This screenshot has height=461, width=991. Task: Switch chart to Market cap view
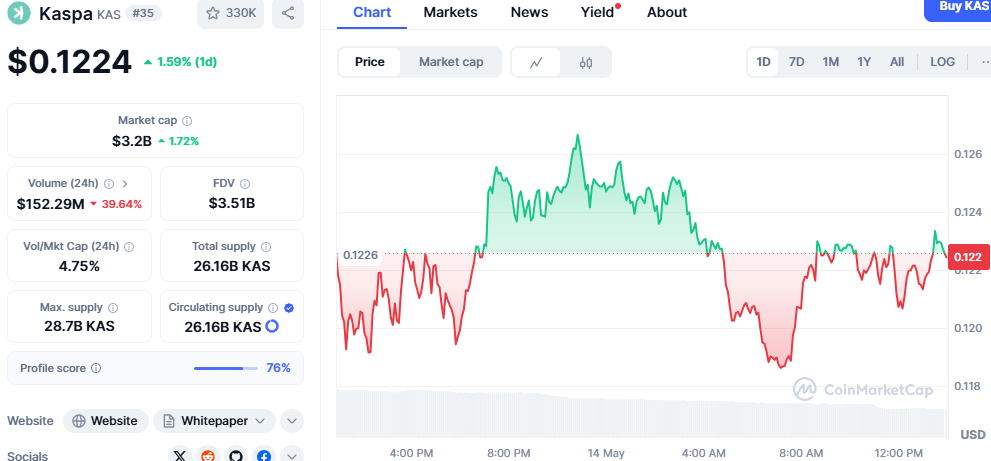pos(451,62)
